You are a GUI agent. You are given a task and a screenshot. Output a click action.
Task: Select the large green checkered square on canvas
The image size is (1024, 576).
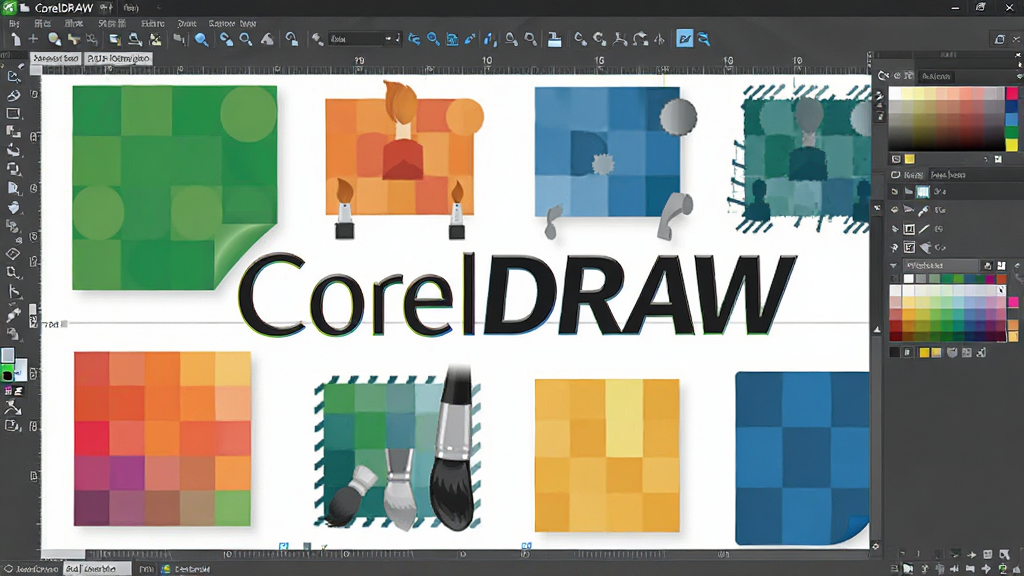coord(174,187)
